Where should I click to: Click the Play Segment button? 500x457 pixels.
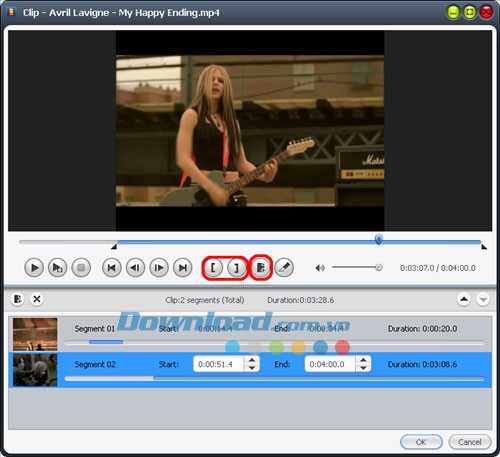[x=58, y=268]
